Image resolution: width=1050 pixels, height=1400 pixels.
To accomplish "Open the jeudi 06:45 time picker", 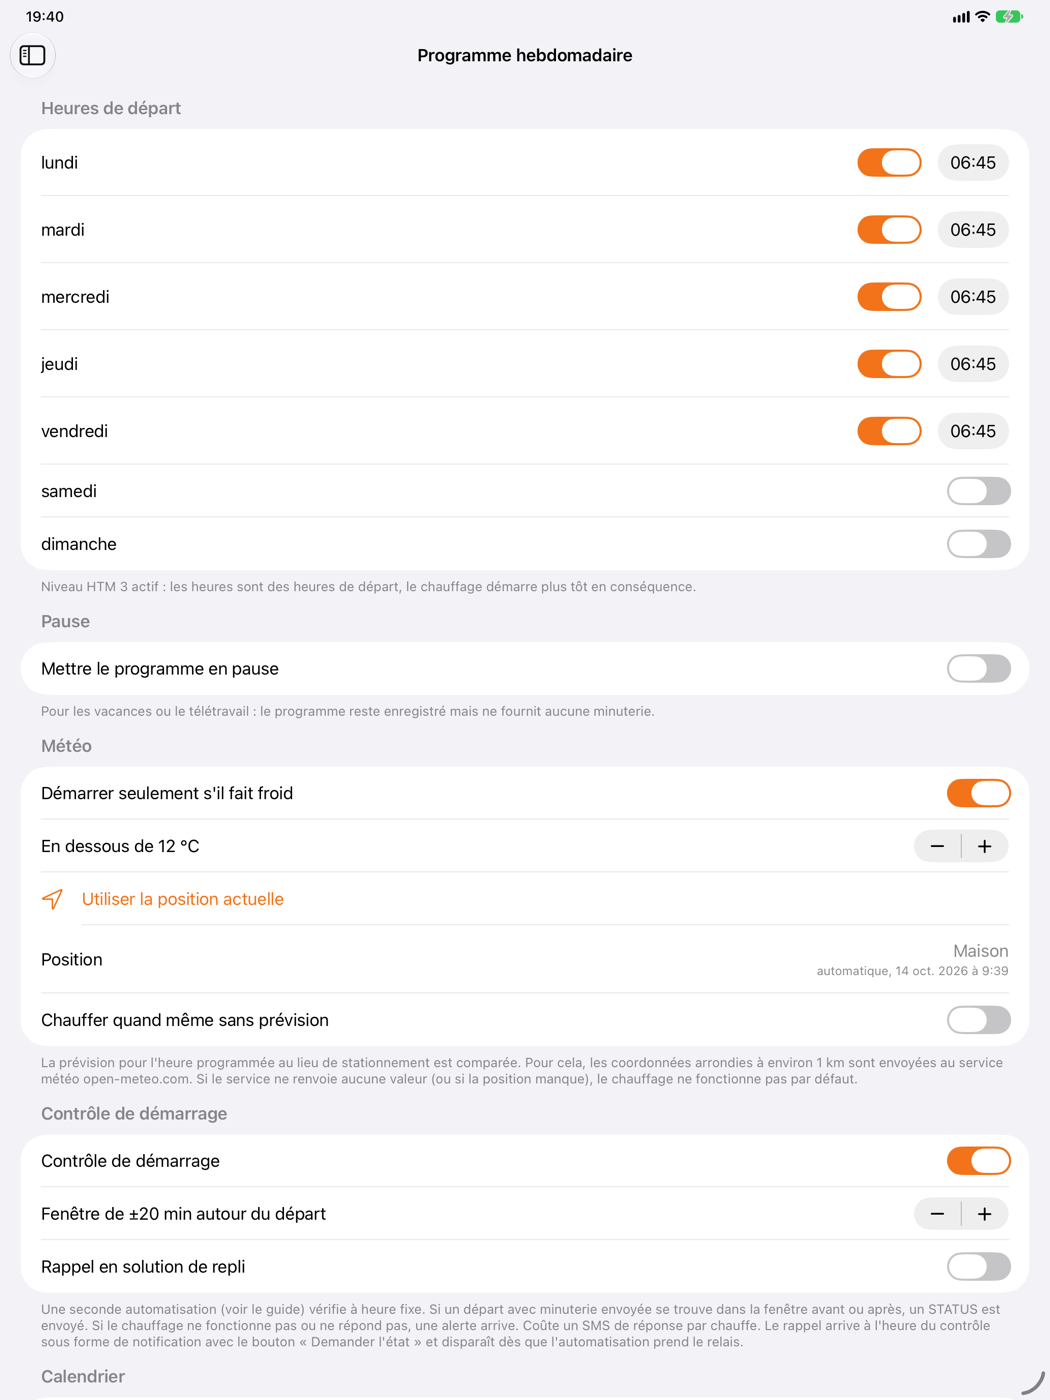I will tap(973, 364).
